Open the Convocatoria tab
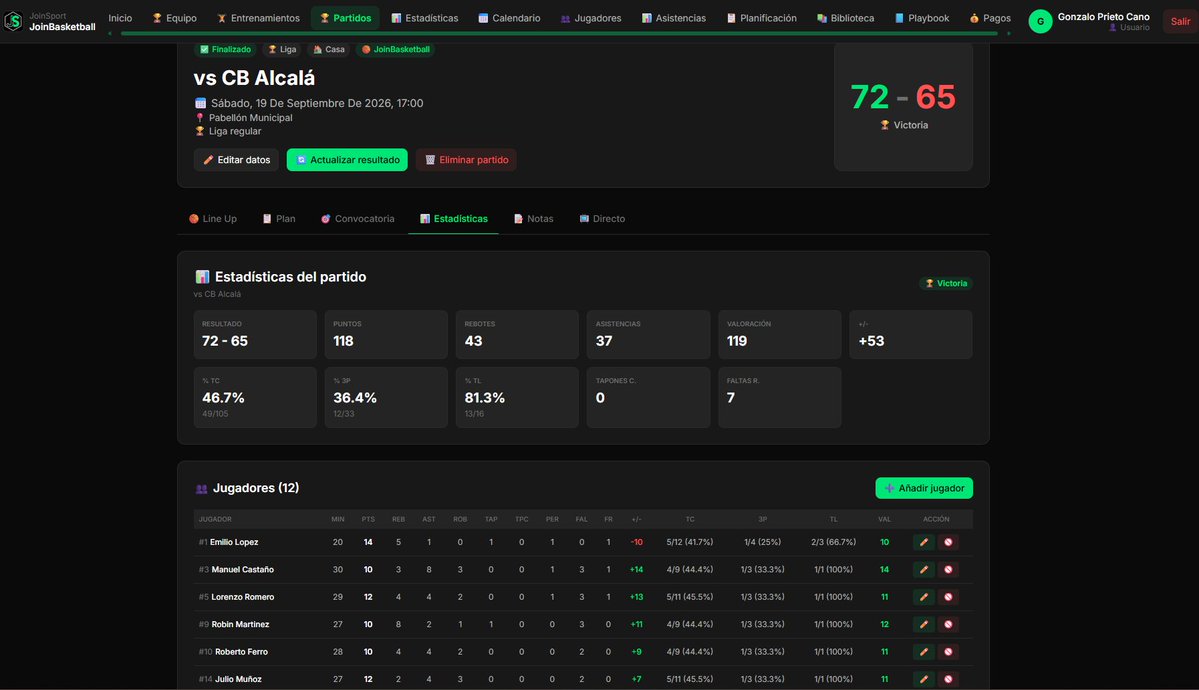 [x=357, y=219]
